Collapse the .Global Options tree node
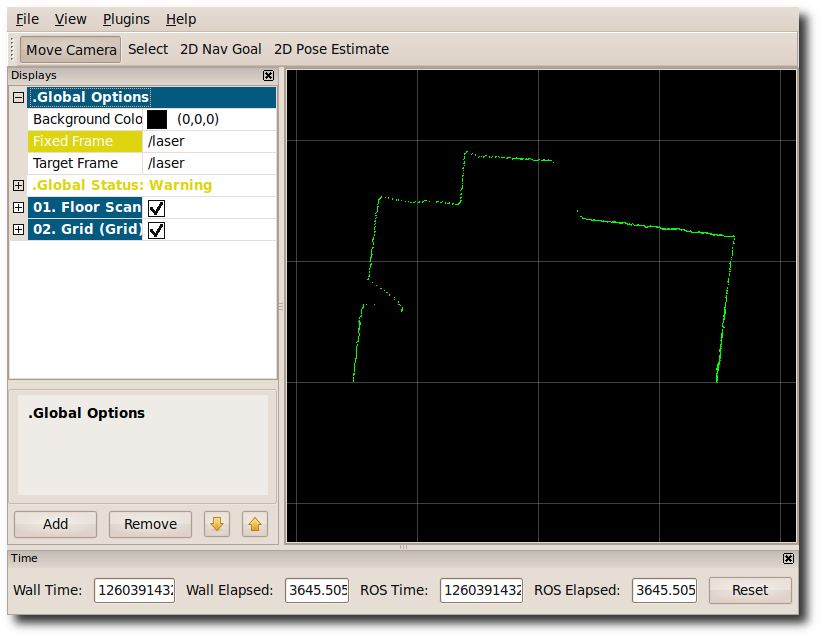 click(18, 98)
